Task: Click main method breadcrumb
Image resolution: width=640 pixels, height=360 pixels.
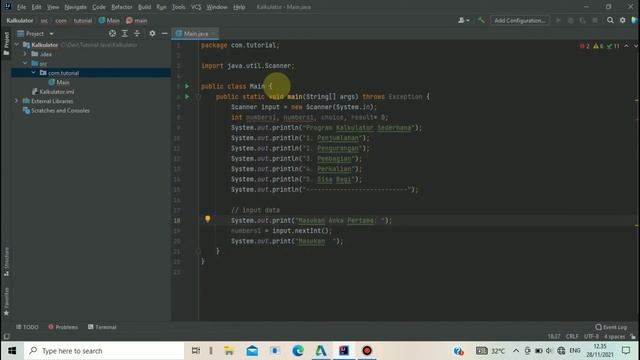Action: (137, 20)
